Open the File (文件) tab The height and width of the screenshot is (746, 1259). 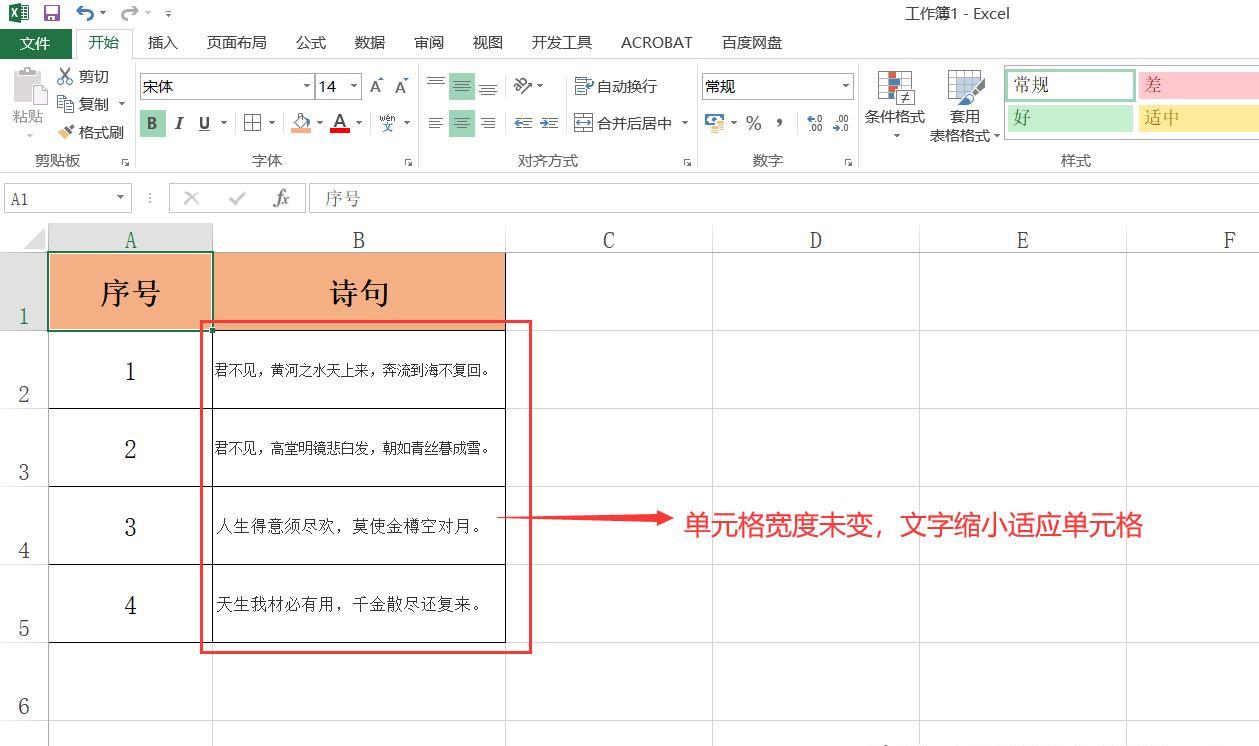pos(35,43)
